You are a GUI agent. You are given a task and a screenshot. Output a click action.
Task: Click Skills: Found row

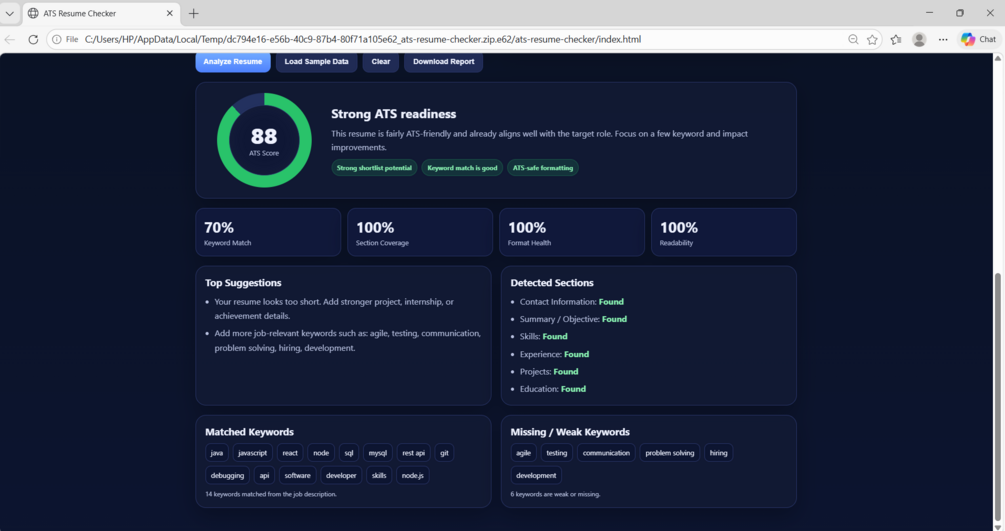(x=544, y=336)
